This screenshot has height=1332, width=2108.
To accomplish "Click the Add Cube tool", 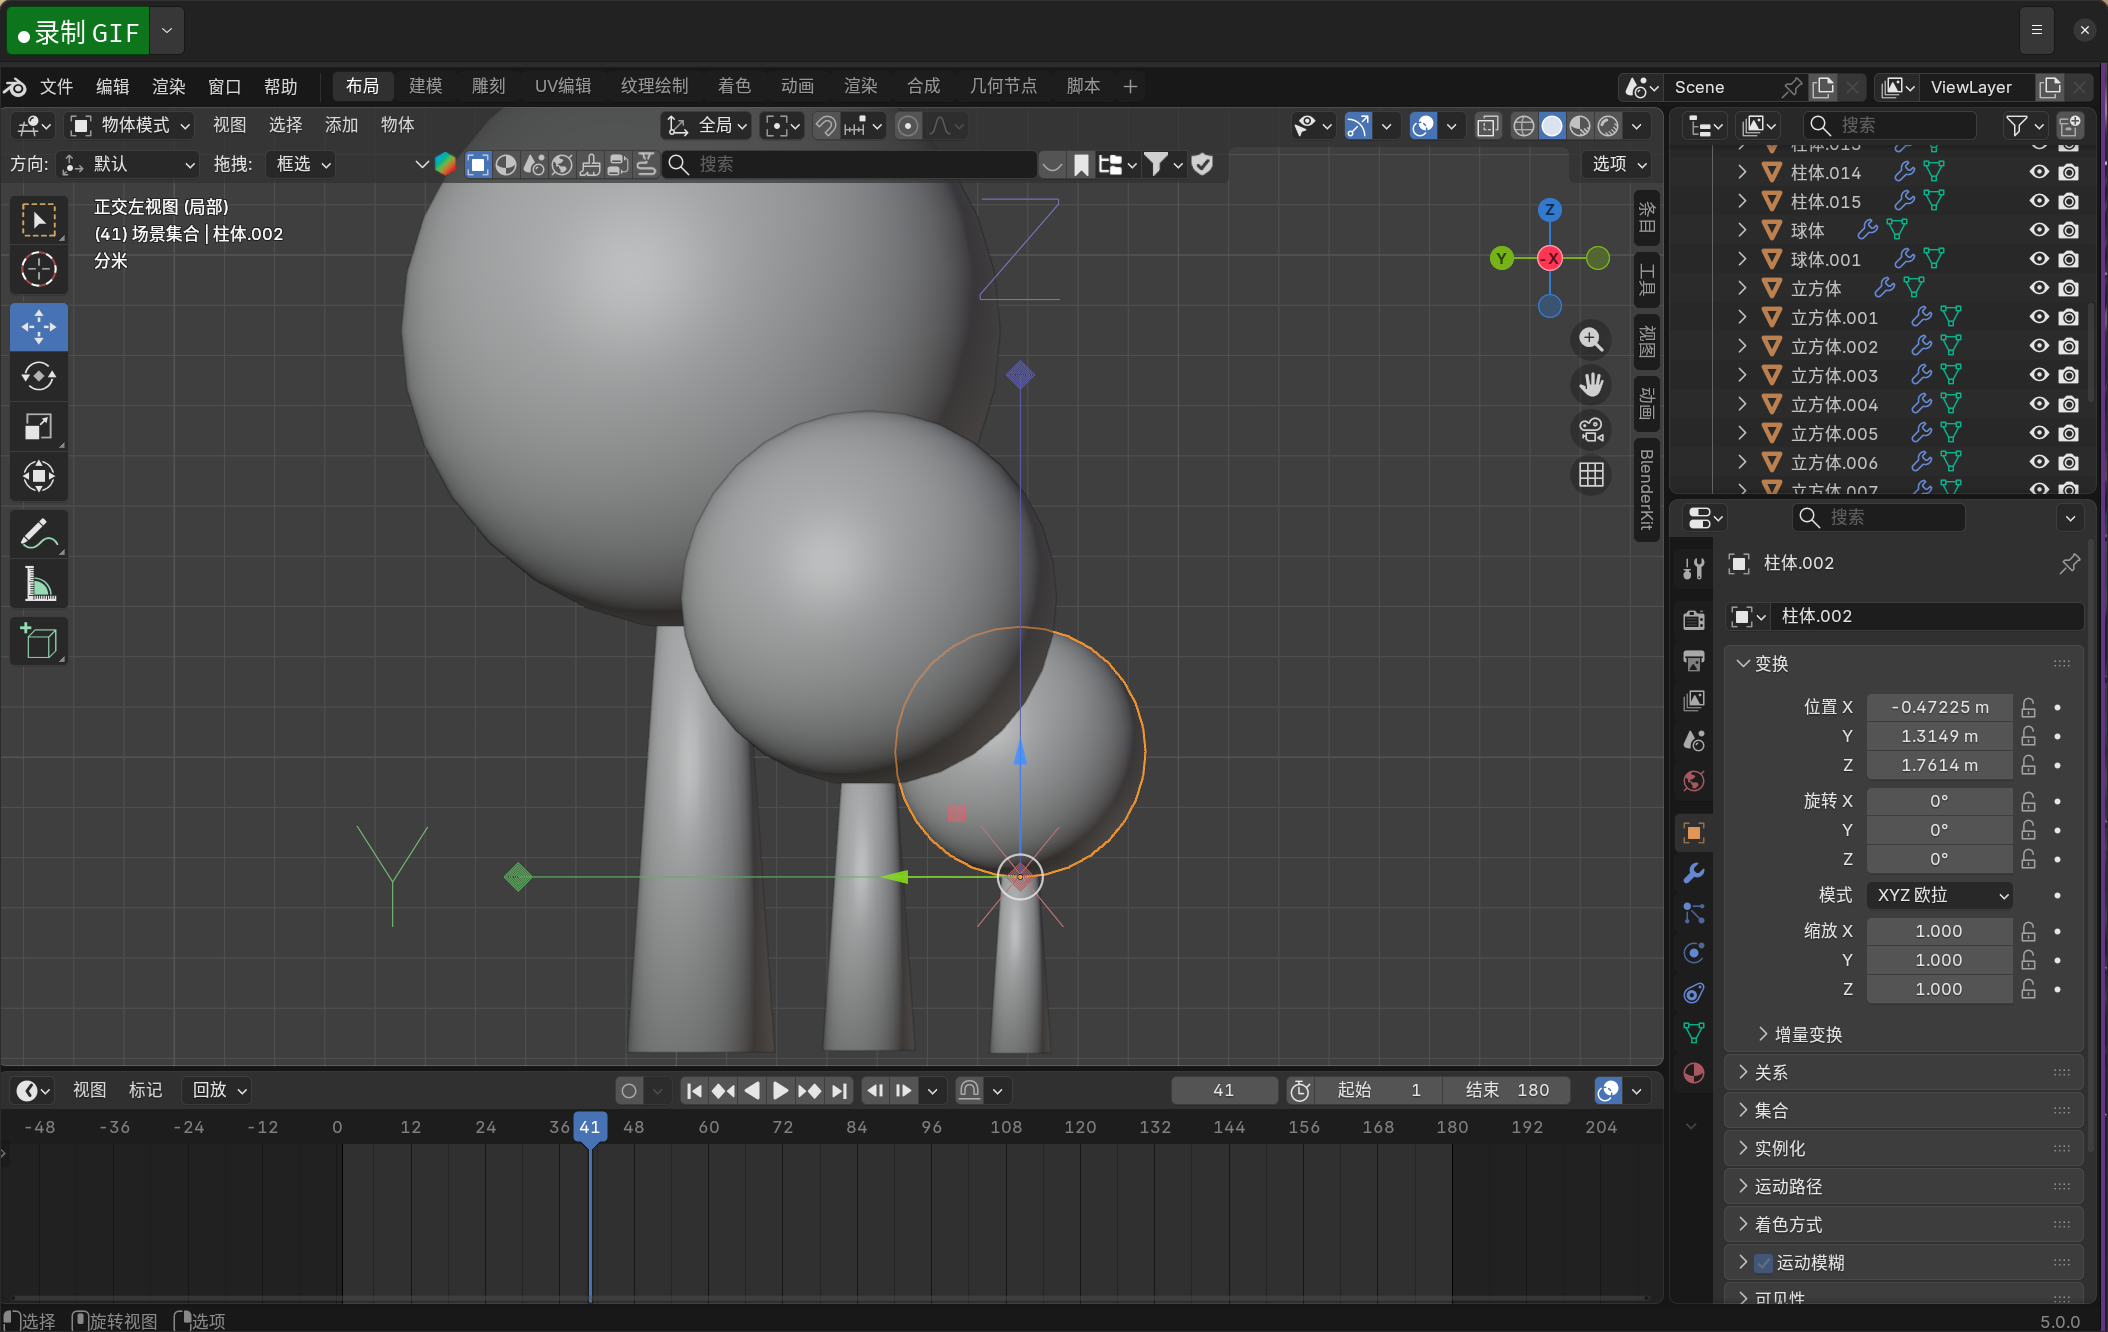I will point(39,641).
